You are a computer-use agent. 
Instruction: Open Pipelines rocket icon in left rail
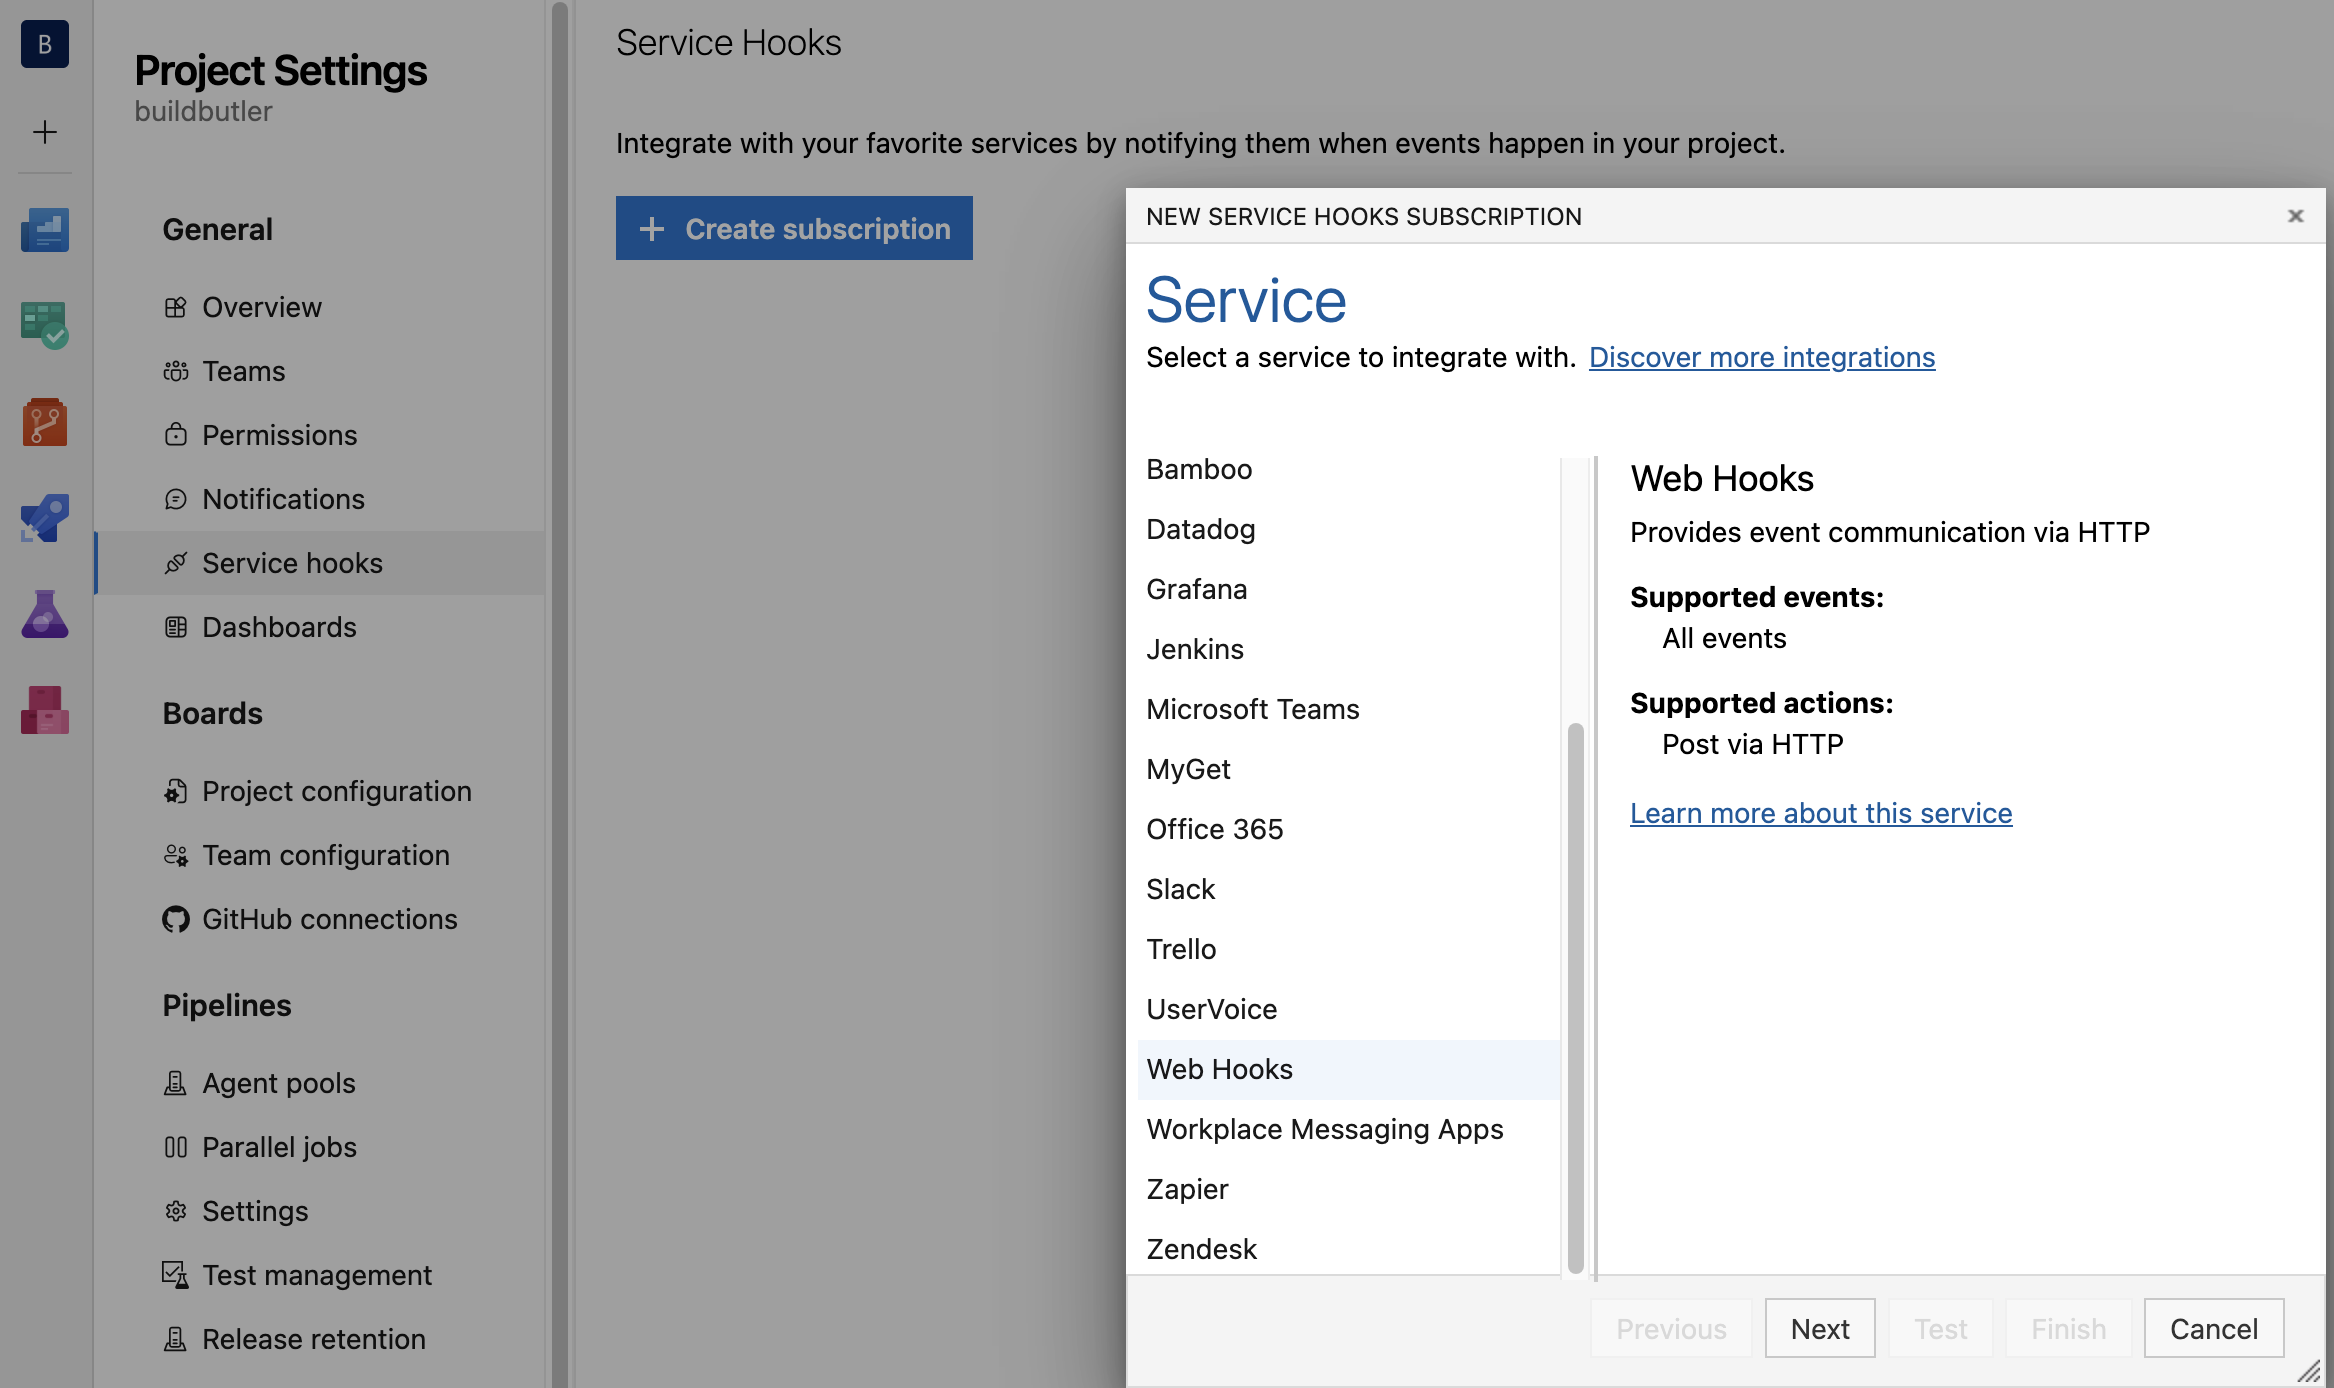[44, 518]
